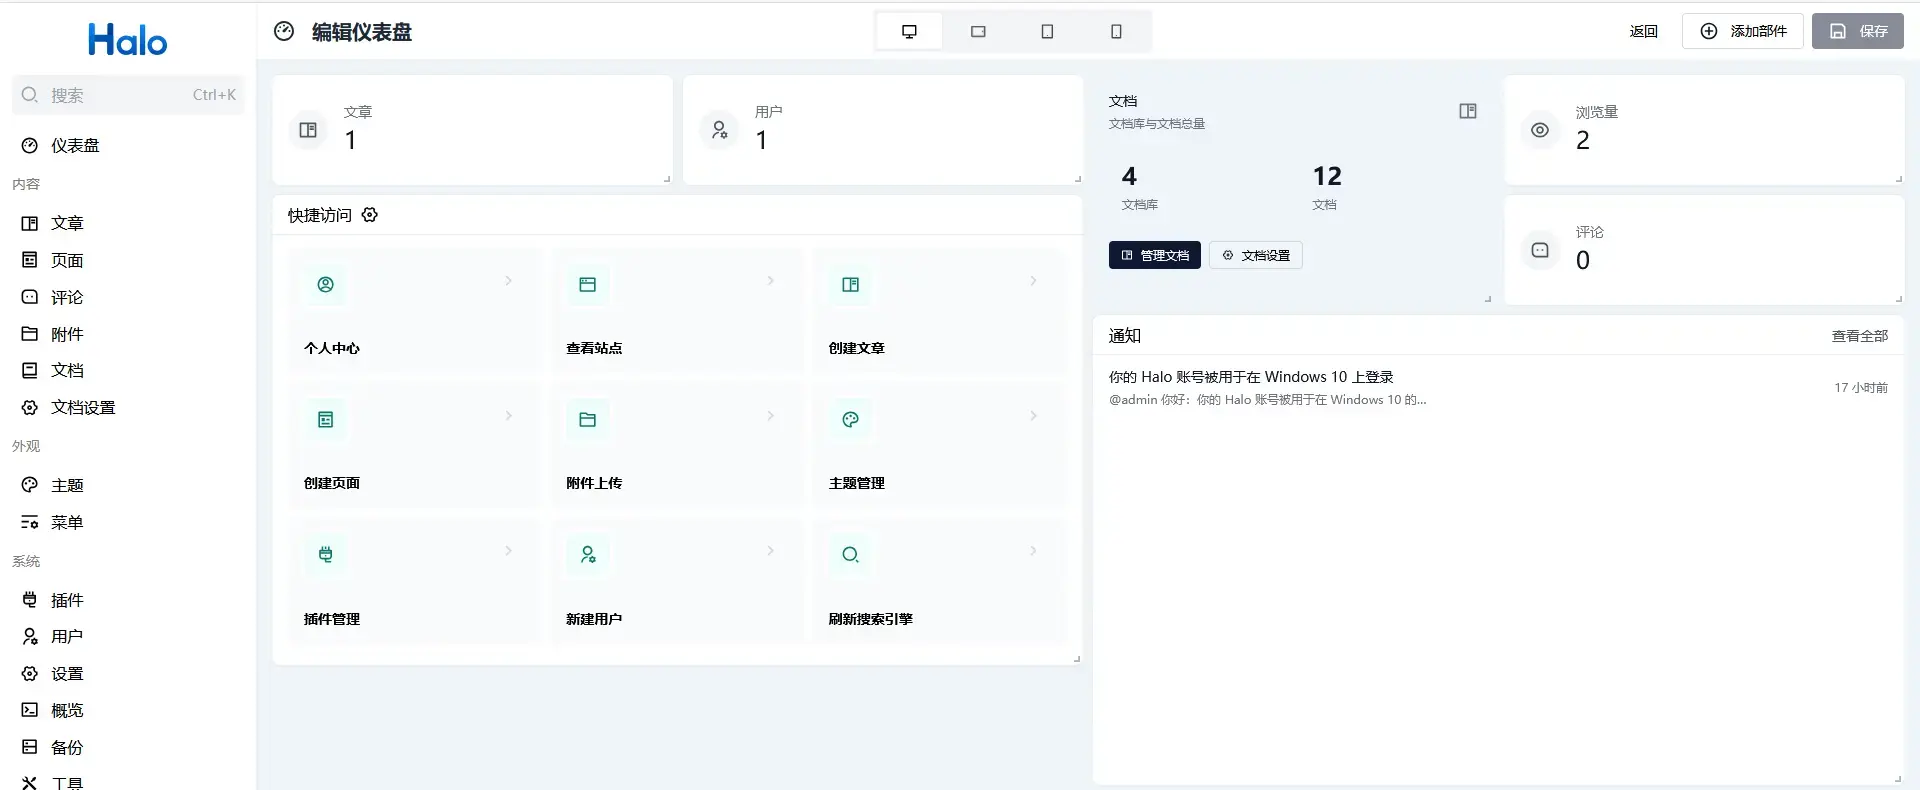Click the 新建用户 person icon

tap(587, 555)
